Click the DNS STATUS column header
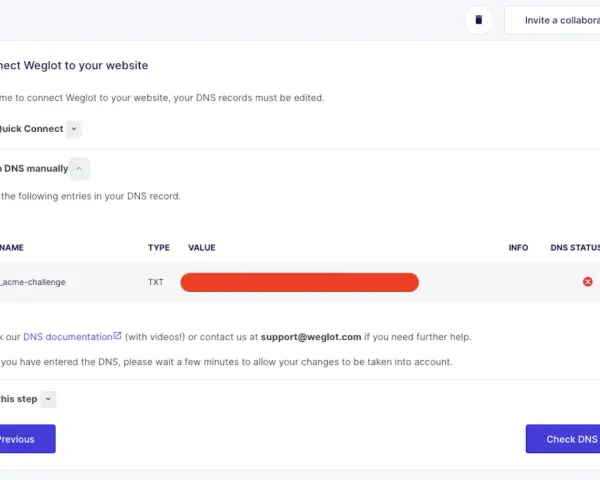The height and width of the screenshot is (480, 600). point(575,248)
